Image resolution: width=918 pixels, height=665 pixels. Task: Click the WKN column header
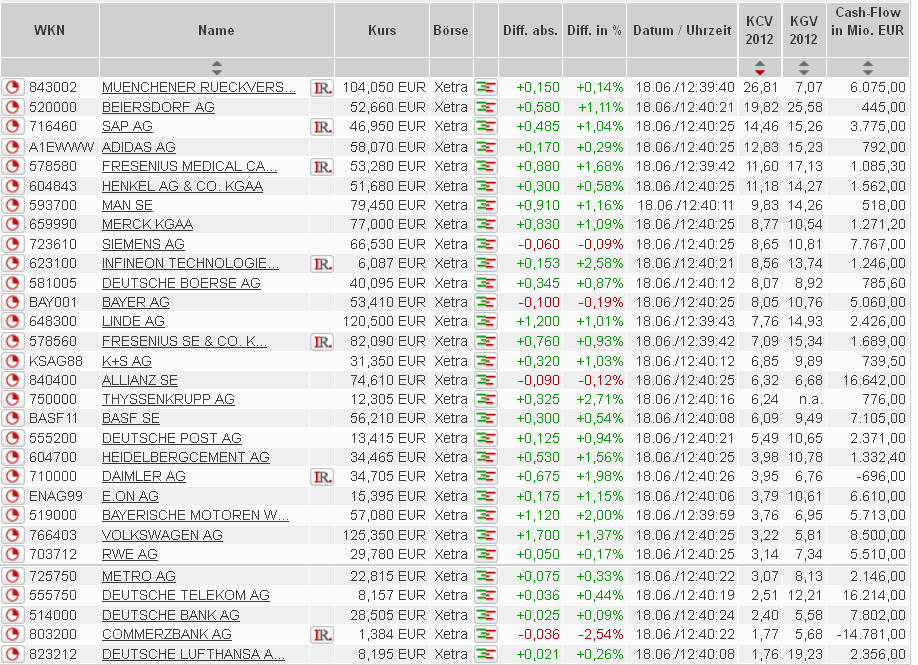(x=50, y=30)
